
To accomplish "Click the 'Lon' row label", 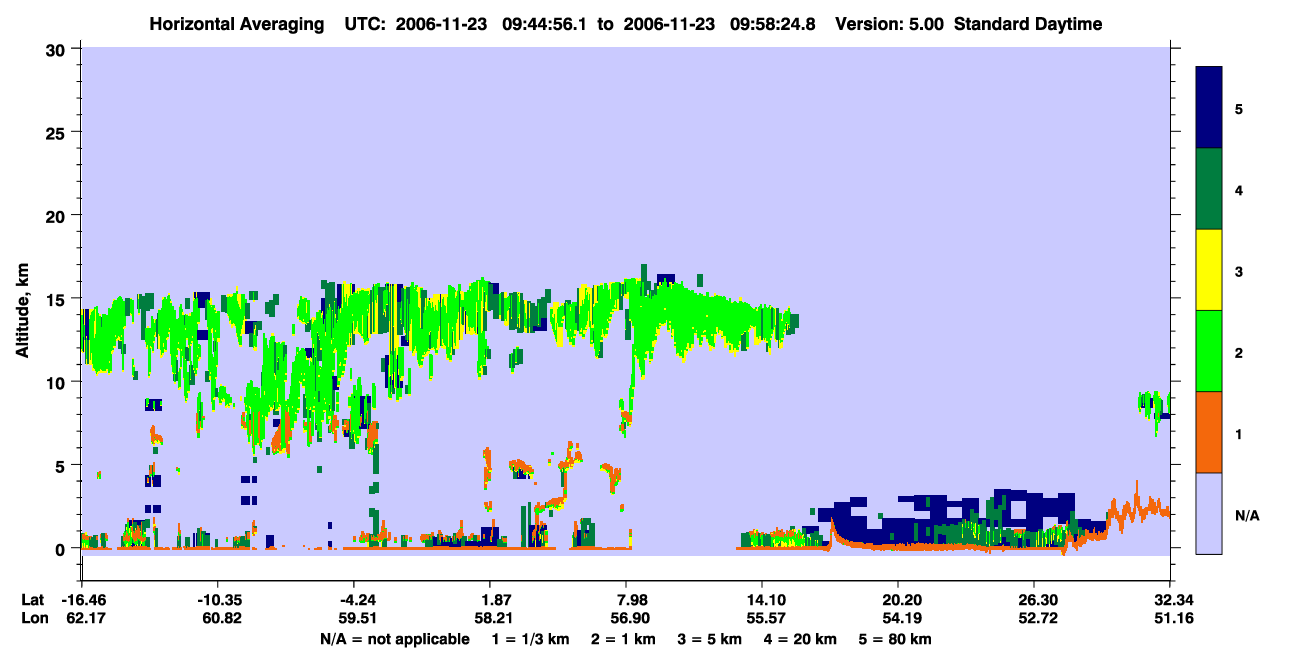I will tap(33, 618).
